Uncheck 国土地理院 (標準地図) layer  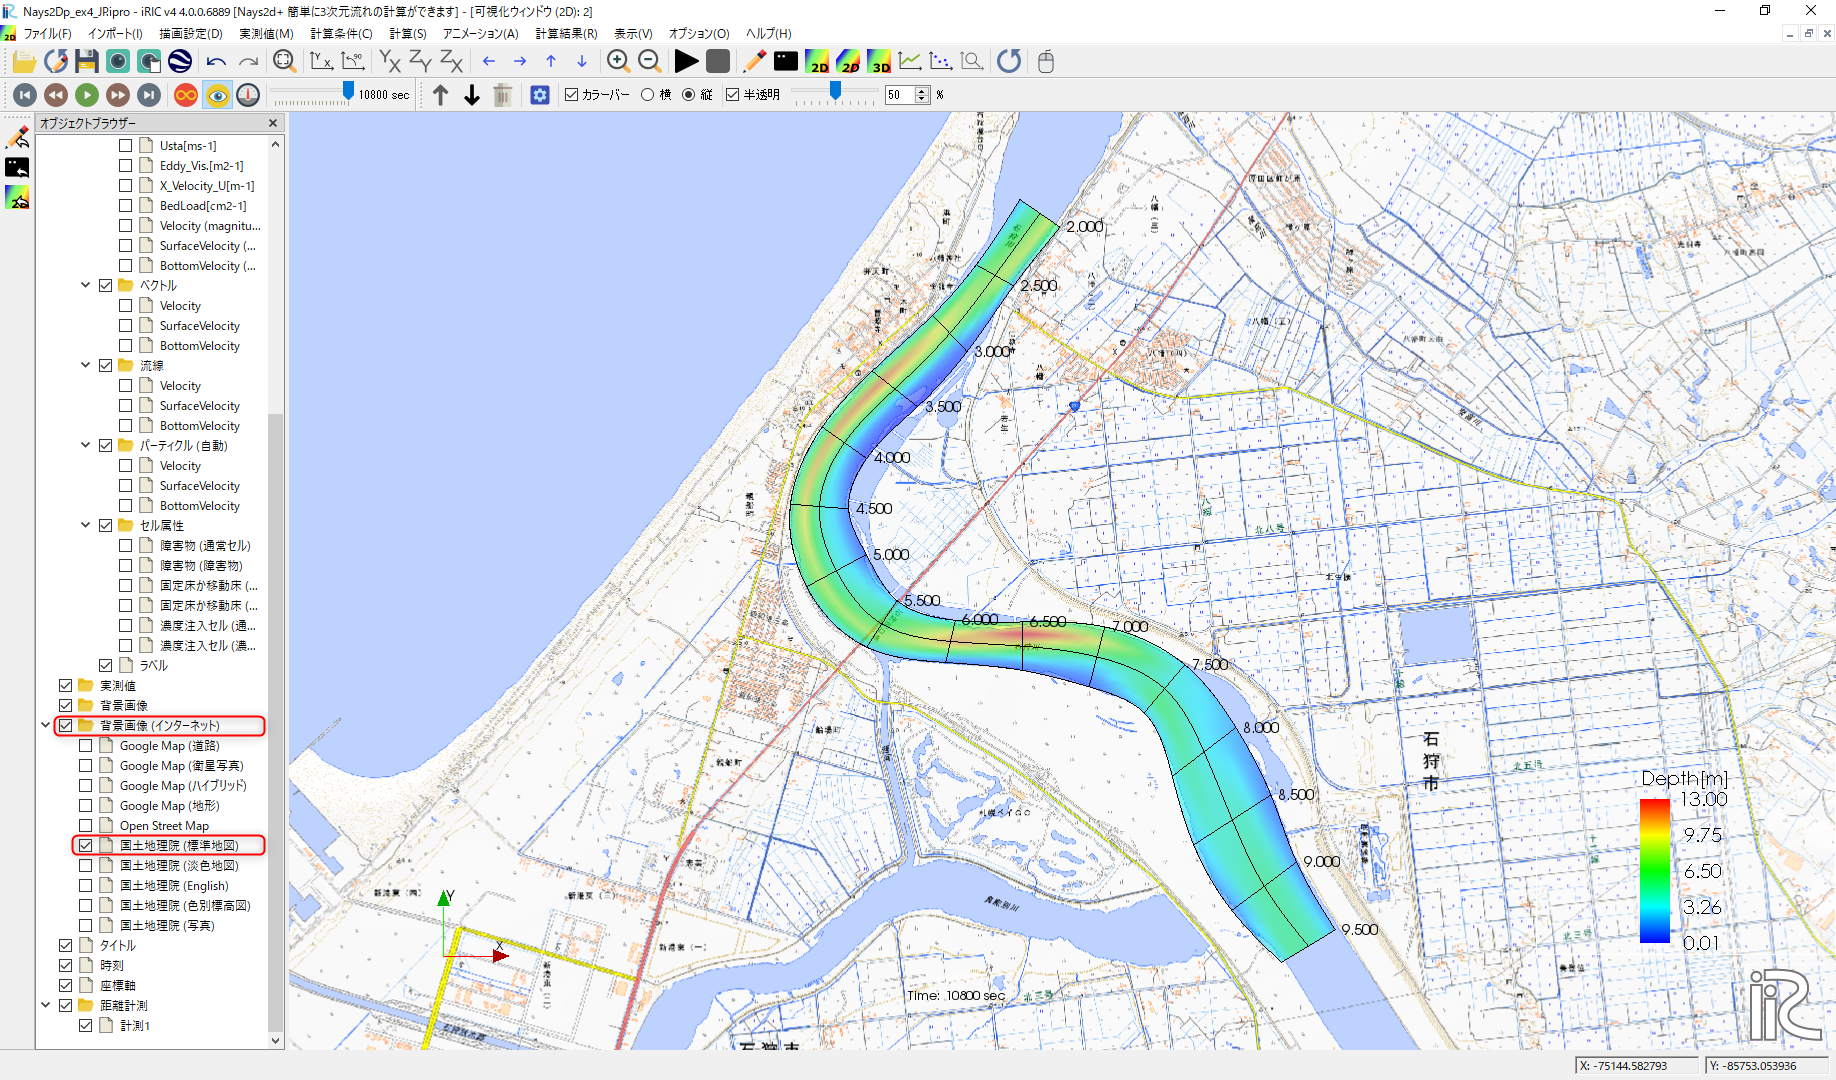pos(86,846)
